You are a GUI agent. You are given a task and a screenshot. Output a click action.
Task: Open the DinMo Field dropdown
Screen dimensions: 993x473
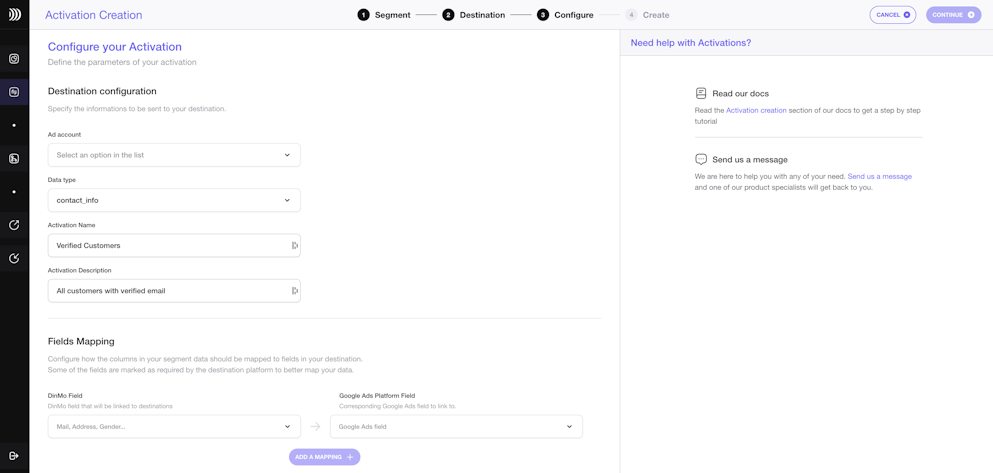[174, 427]
